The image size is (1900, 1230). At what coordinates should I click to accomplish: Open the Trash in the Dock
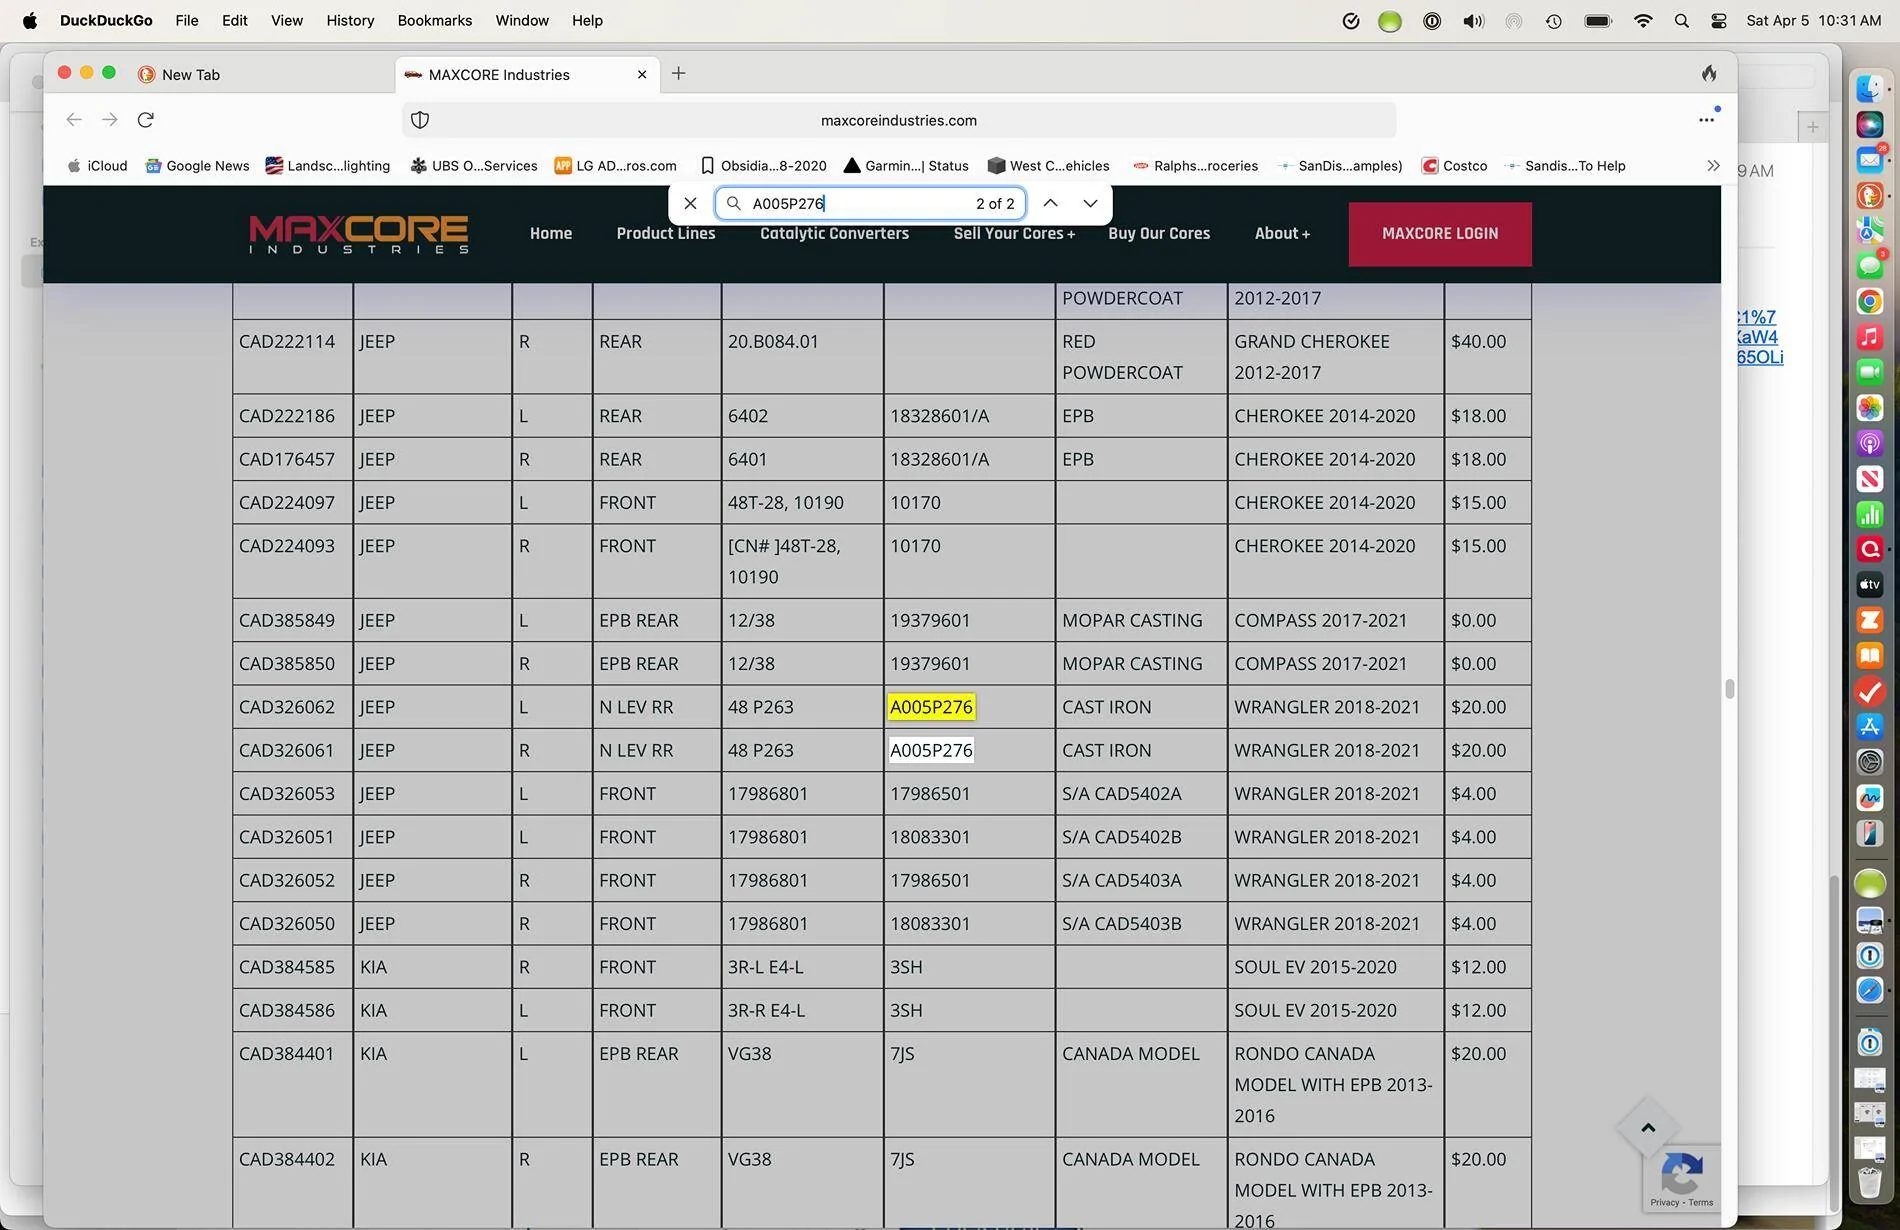(1870, 1182)
